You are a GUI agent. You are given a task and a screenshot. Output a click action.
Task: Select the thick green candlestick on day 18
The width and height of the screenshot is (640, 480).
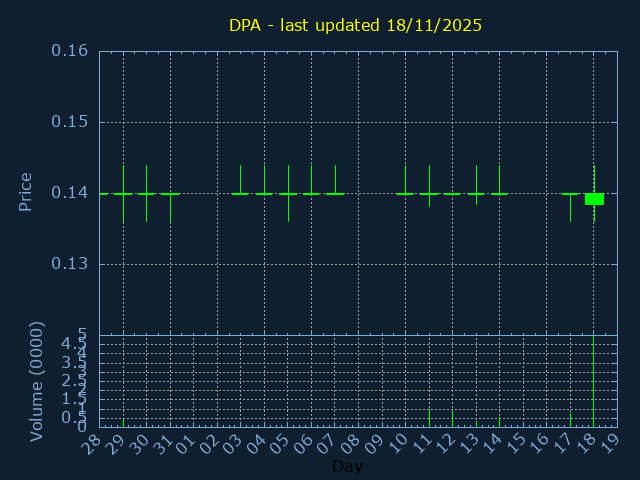click(x=594, y=199)
